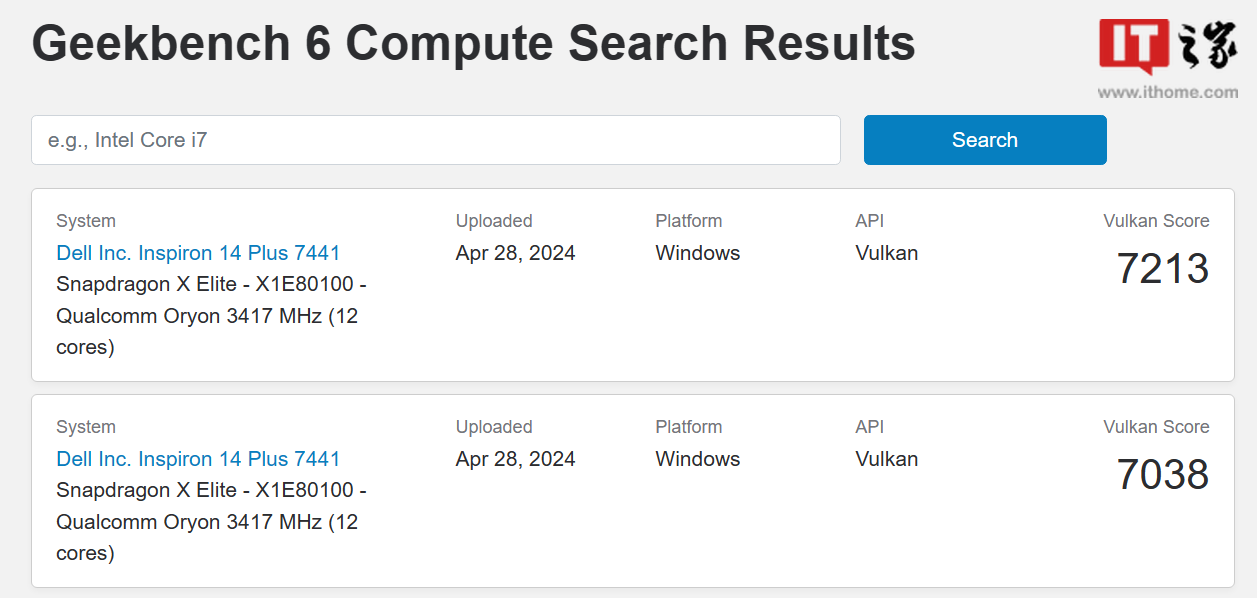This screenshot has height=598, width=1257.
Task: Select the 7038 Vulkan score value
Action: point(1162,475)
